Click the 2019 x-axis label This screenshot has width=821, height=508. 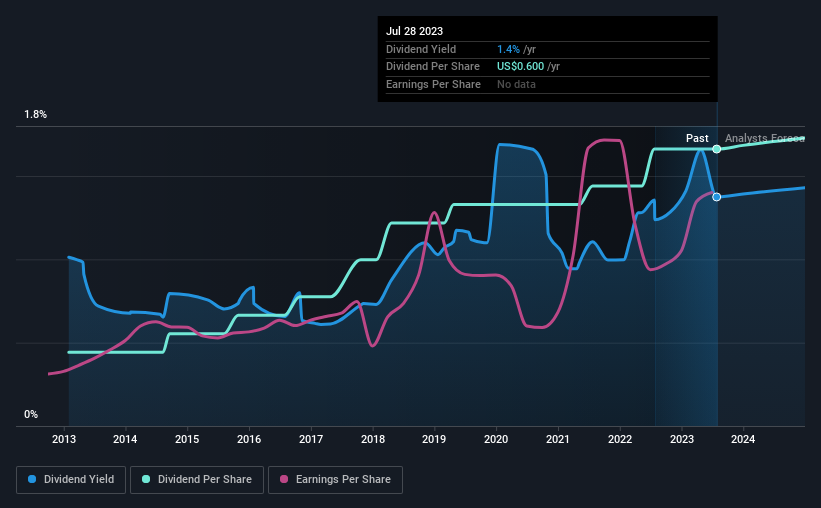tap(434, 439)
